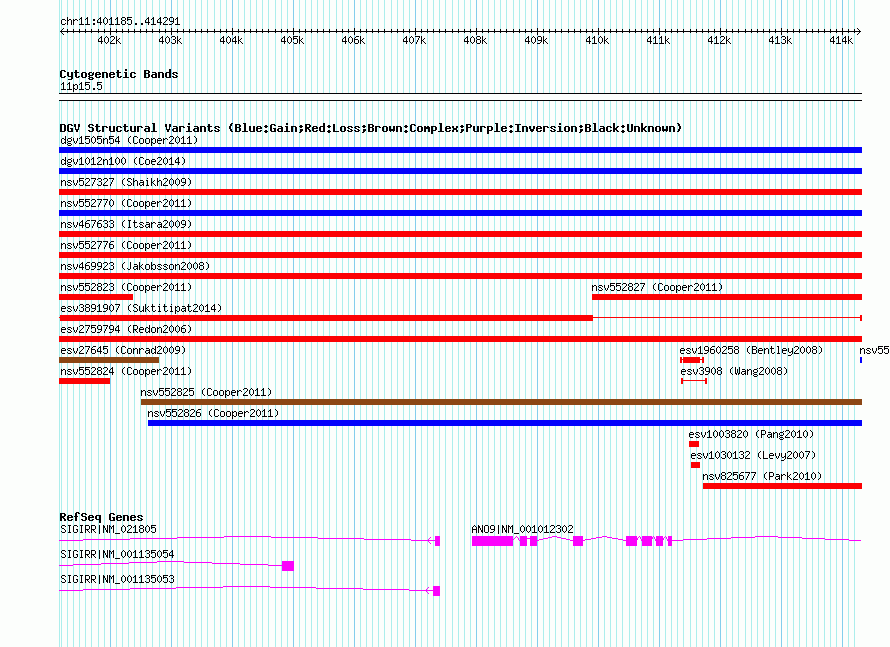Click the brown nsv552825 (Cooper2011) complex bar
The height and width of the screenshot is (647, 890).
pyautogui.click(x=501, y=402)
